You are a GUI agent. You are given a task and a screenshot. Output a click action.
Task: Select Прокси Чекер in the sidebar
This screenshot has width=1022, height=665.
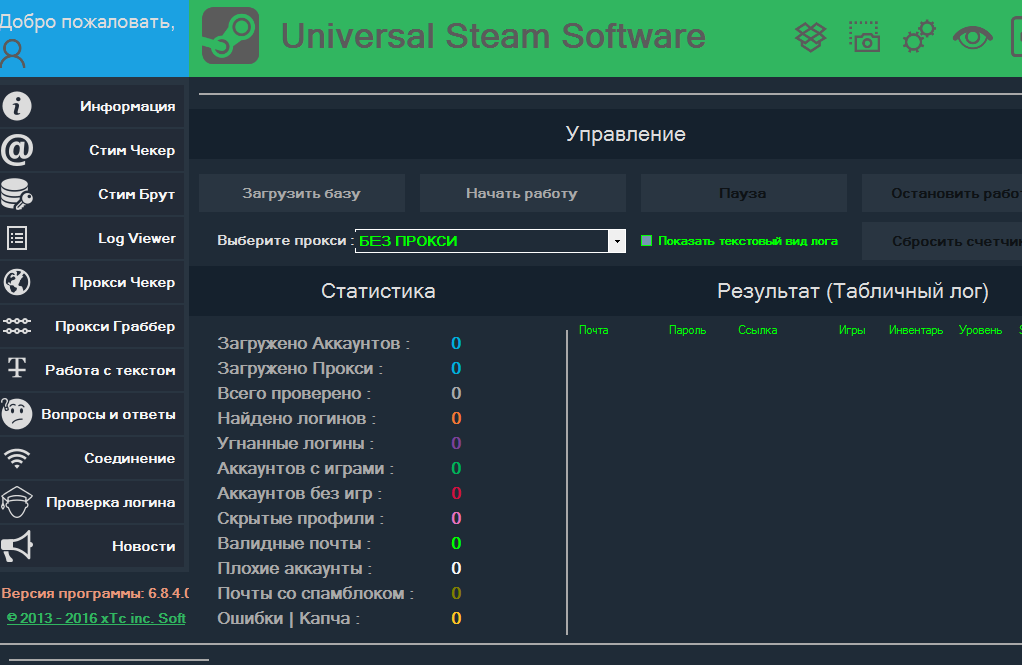click(92, 282)
